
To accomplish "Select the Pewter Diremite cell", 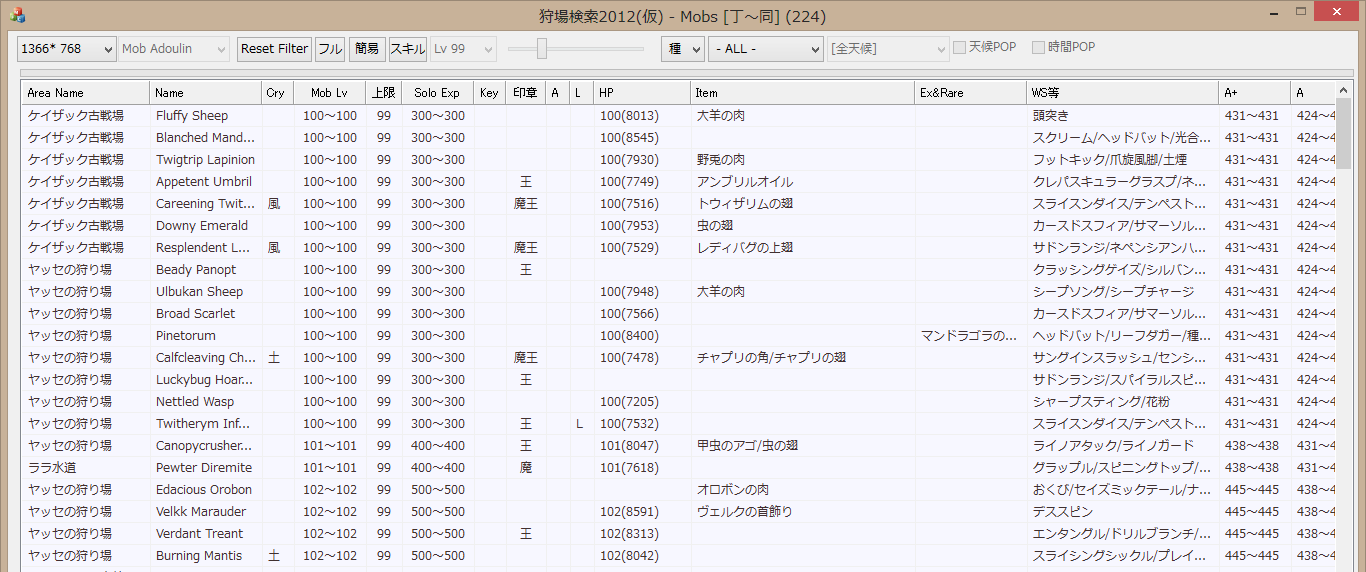I will [206, 468].
